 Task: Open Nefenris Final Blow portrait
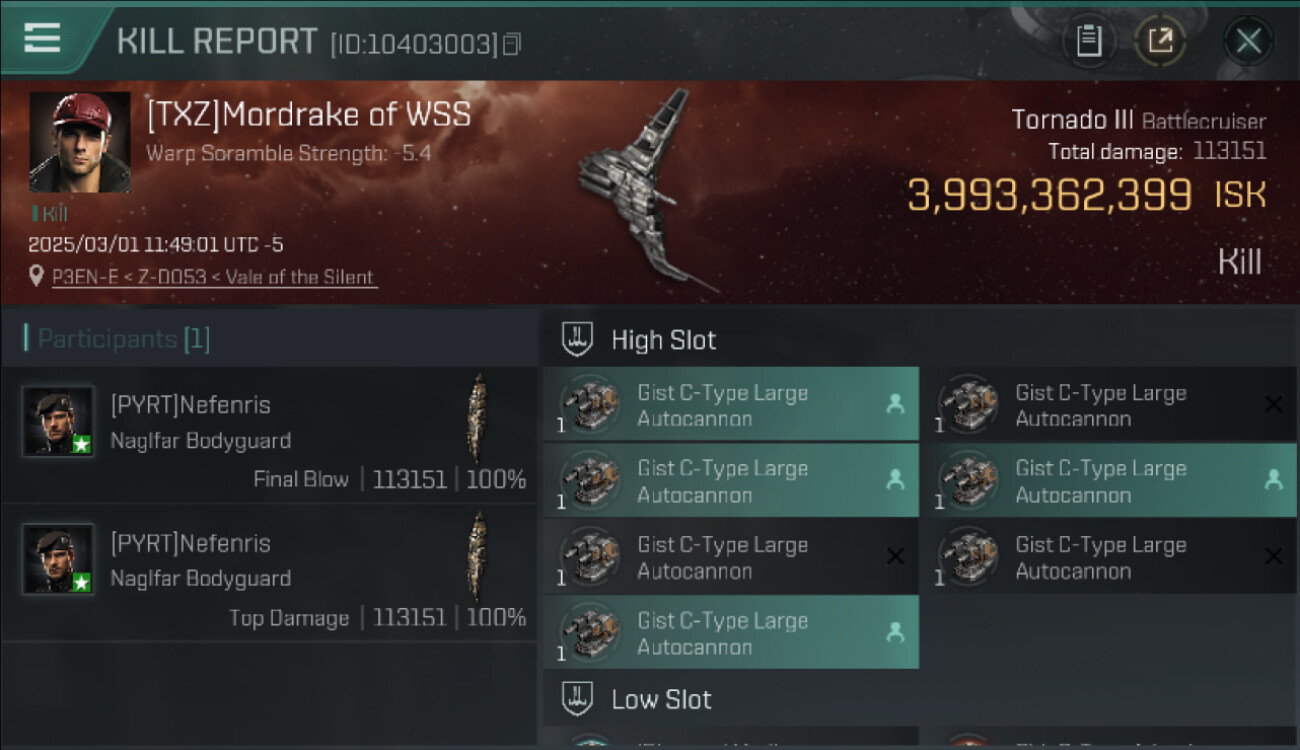pos(59,421)
